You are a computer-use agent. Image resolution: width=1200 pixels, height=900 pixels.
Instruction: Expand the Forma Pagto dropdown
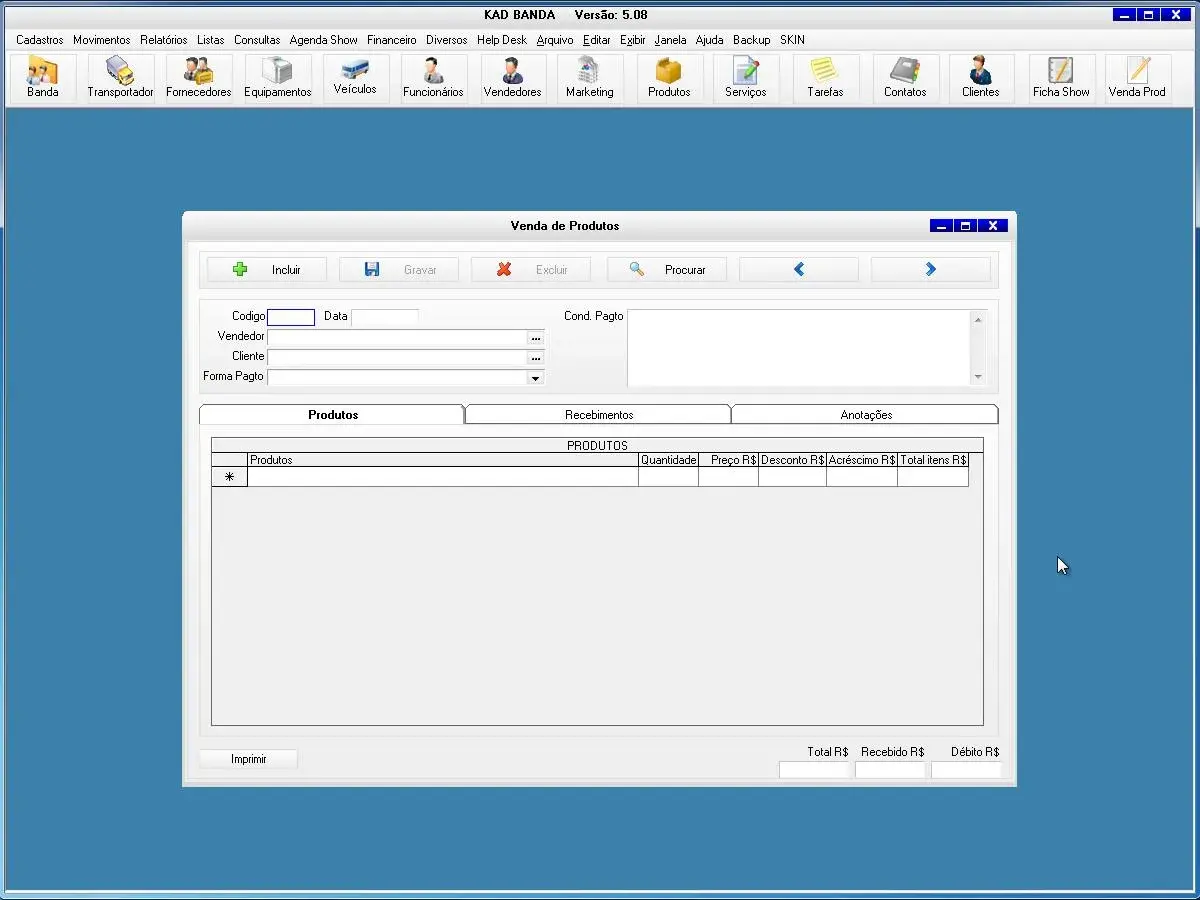point(536,378)
